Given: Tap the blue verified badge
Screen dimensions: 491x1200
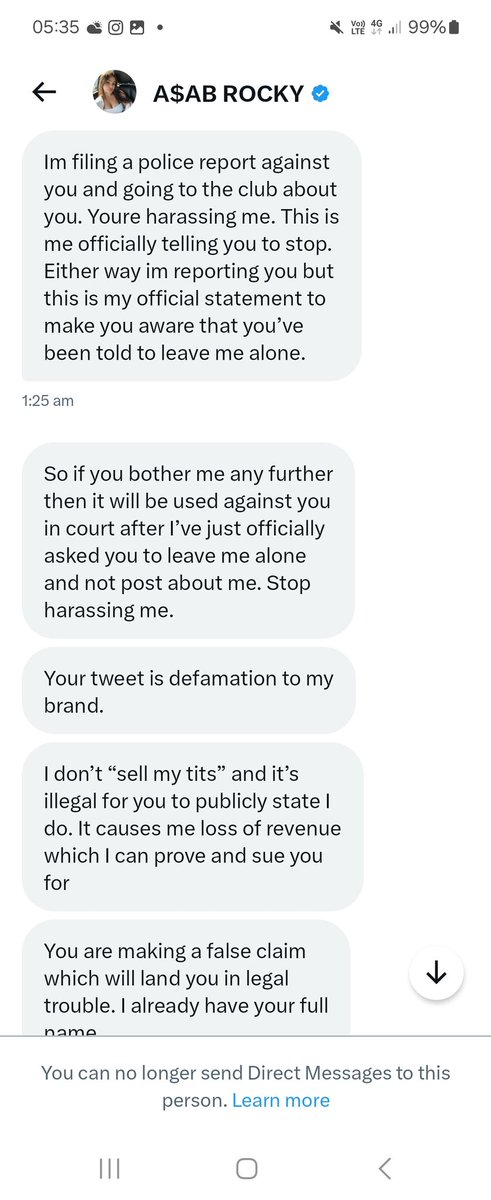Looking at the screenshot, I should pos(320,94).
